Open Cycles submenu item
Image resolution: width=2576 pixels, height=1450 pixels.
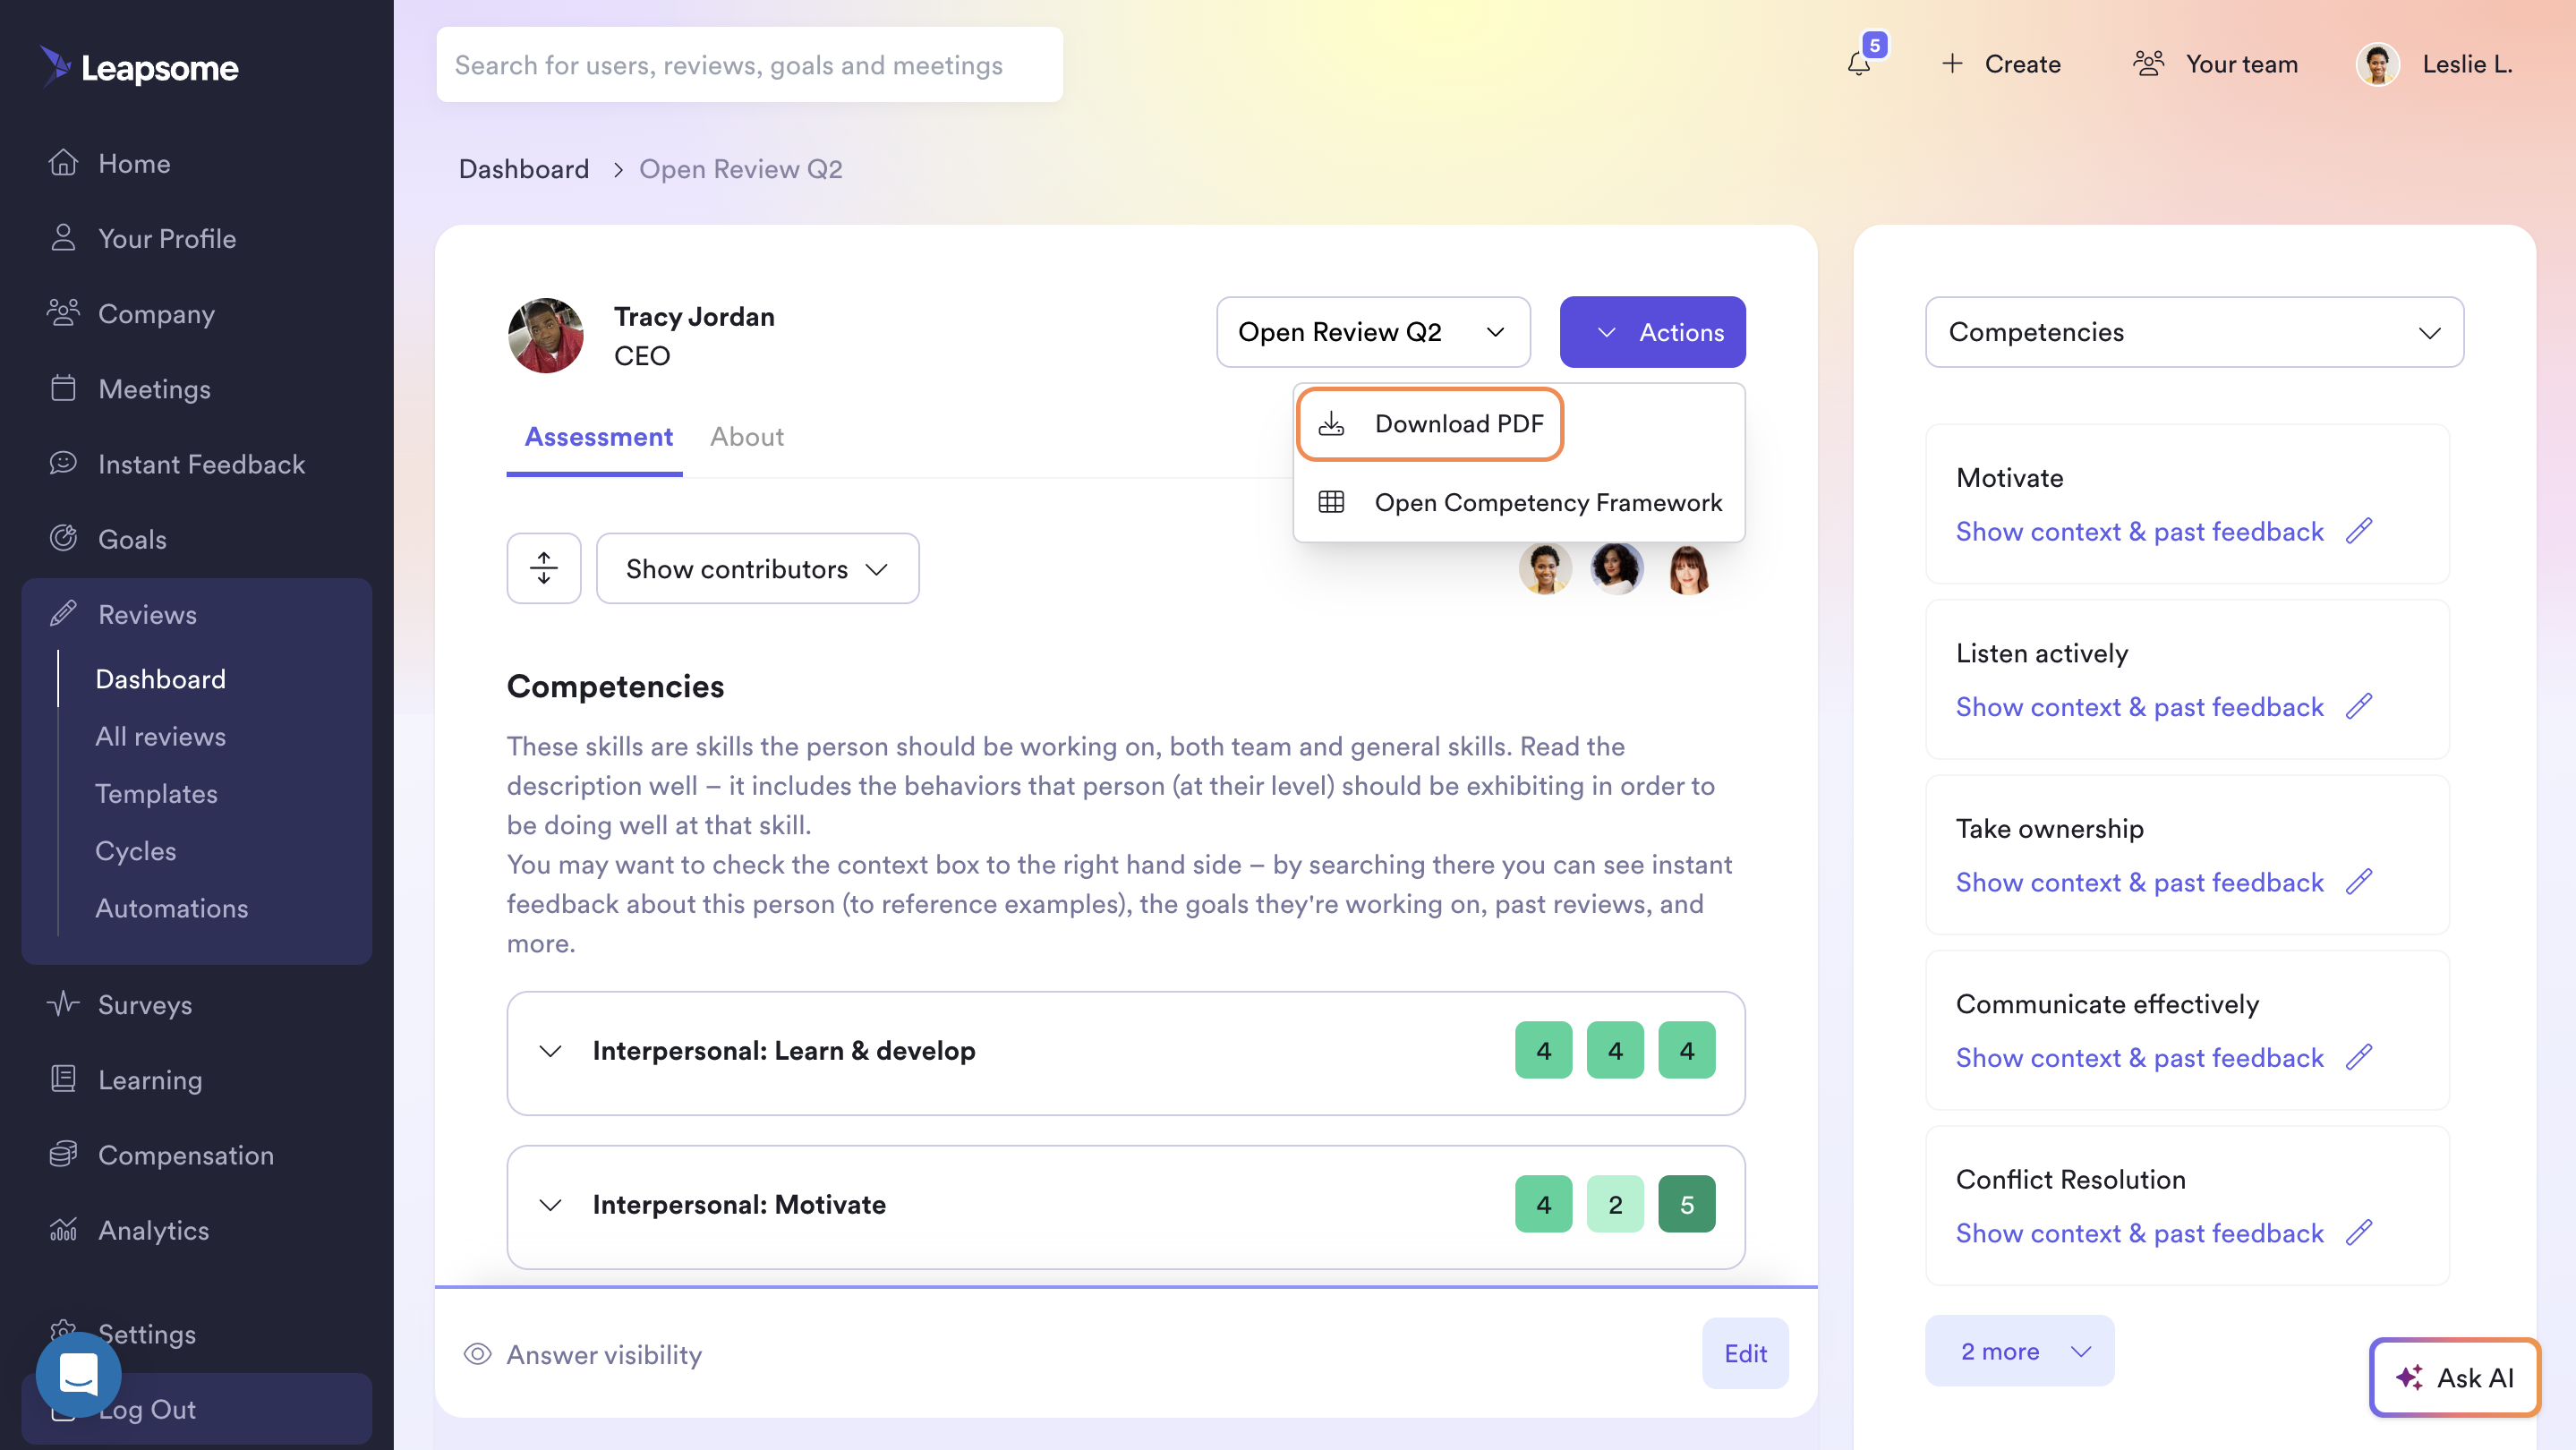[x=136, y=850]
